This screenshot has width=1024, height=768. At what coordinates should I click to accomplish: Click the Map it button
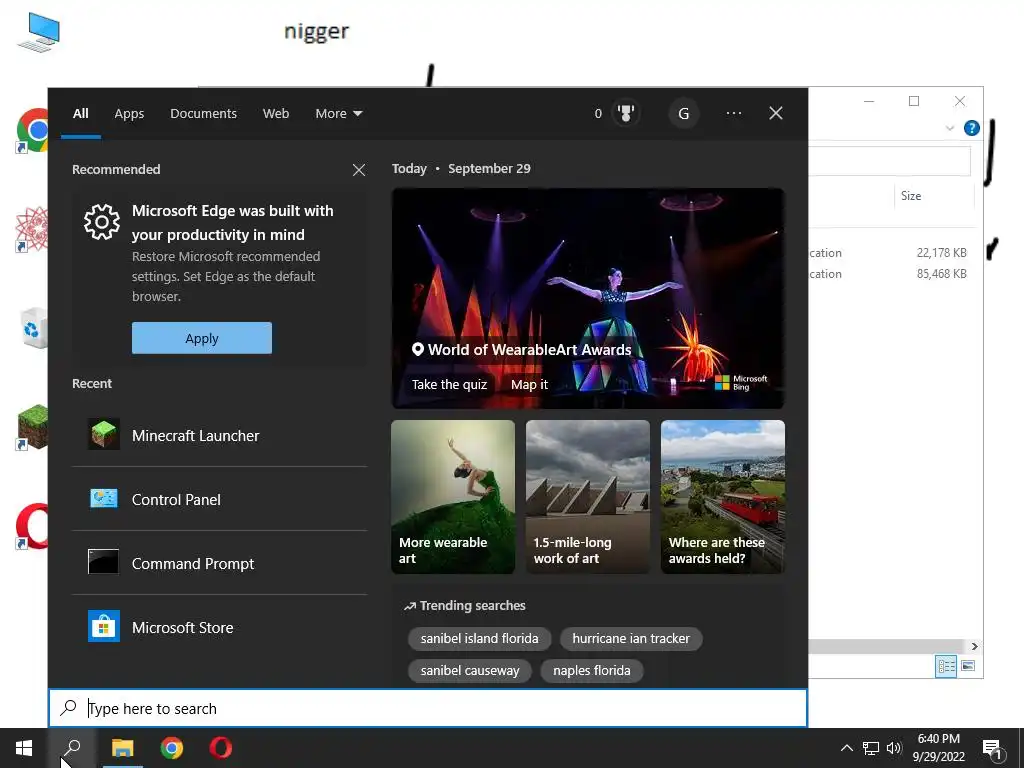click(530, 384)
